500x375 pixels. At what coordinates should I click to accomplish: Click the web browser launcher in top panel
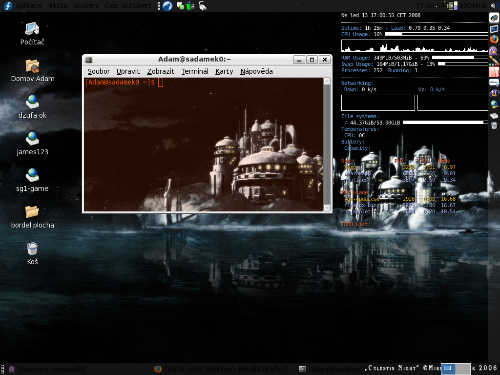tap(168, 6)
